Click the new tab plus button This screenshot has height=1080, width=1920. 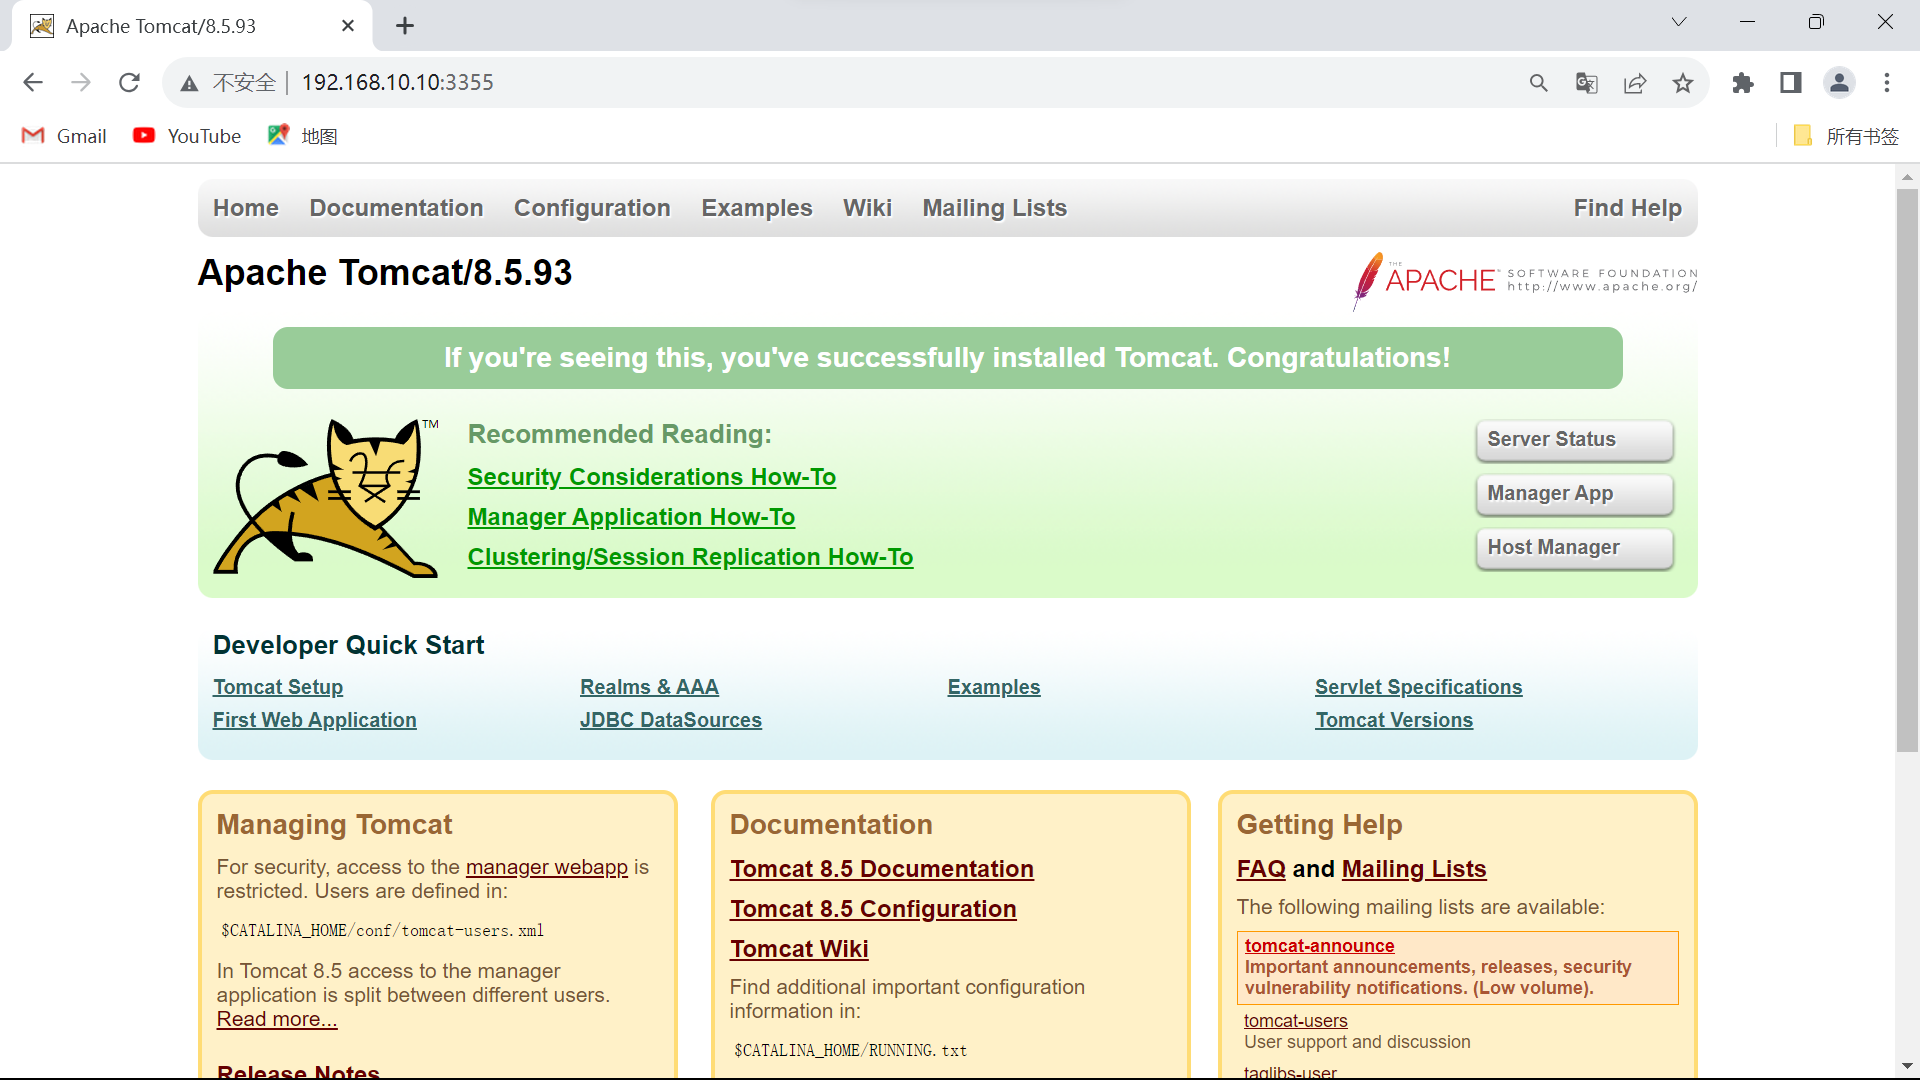(x=405, y=25)
